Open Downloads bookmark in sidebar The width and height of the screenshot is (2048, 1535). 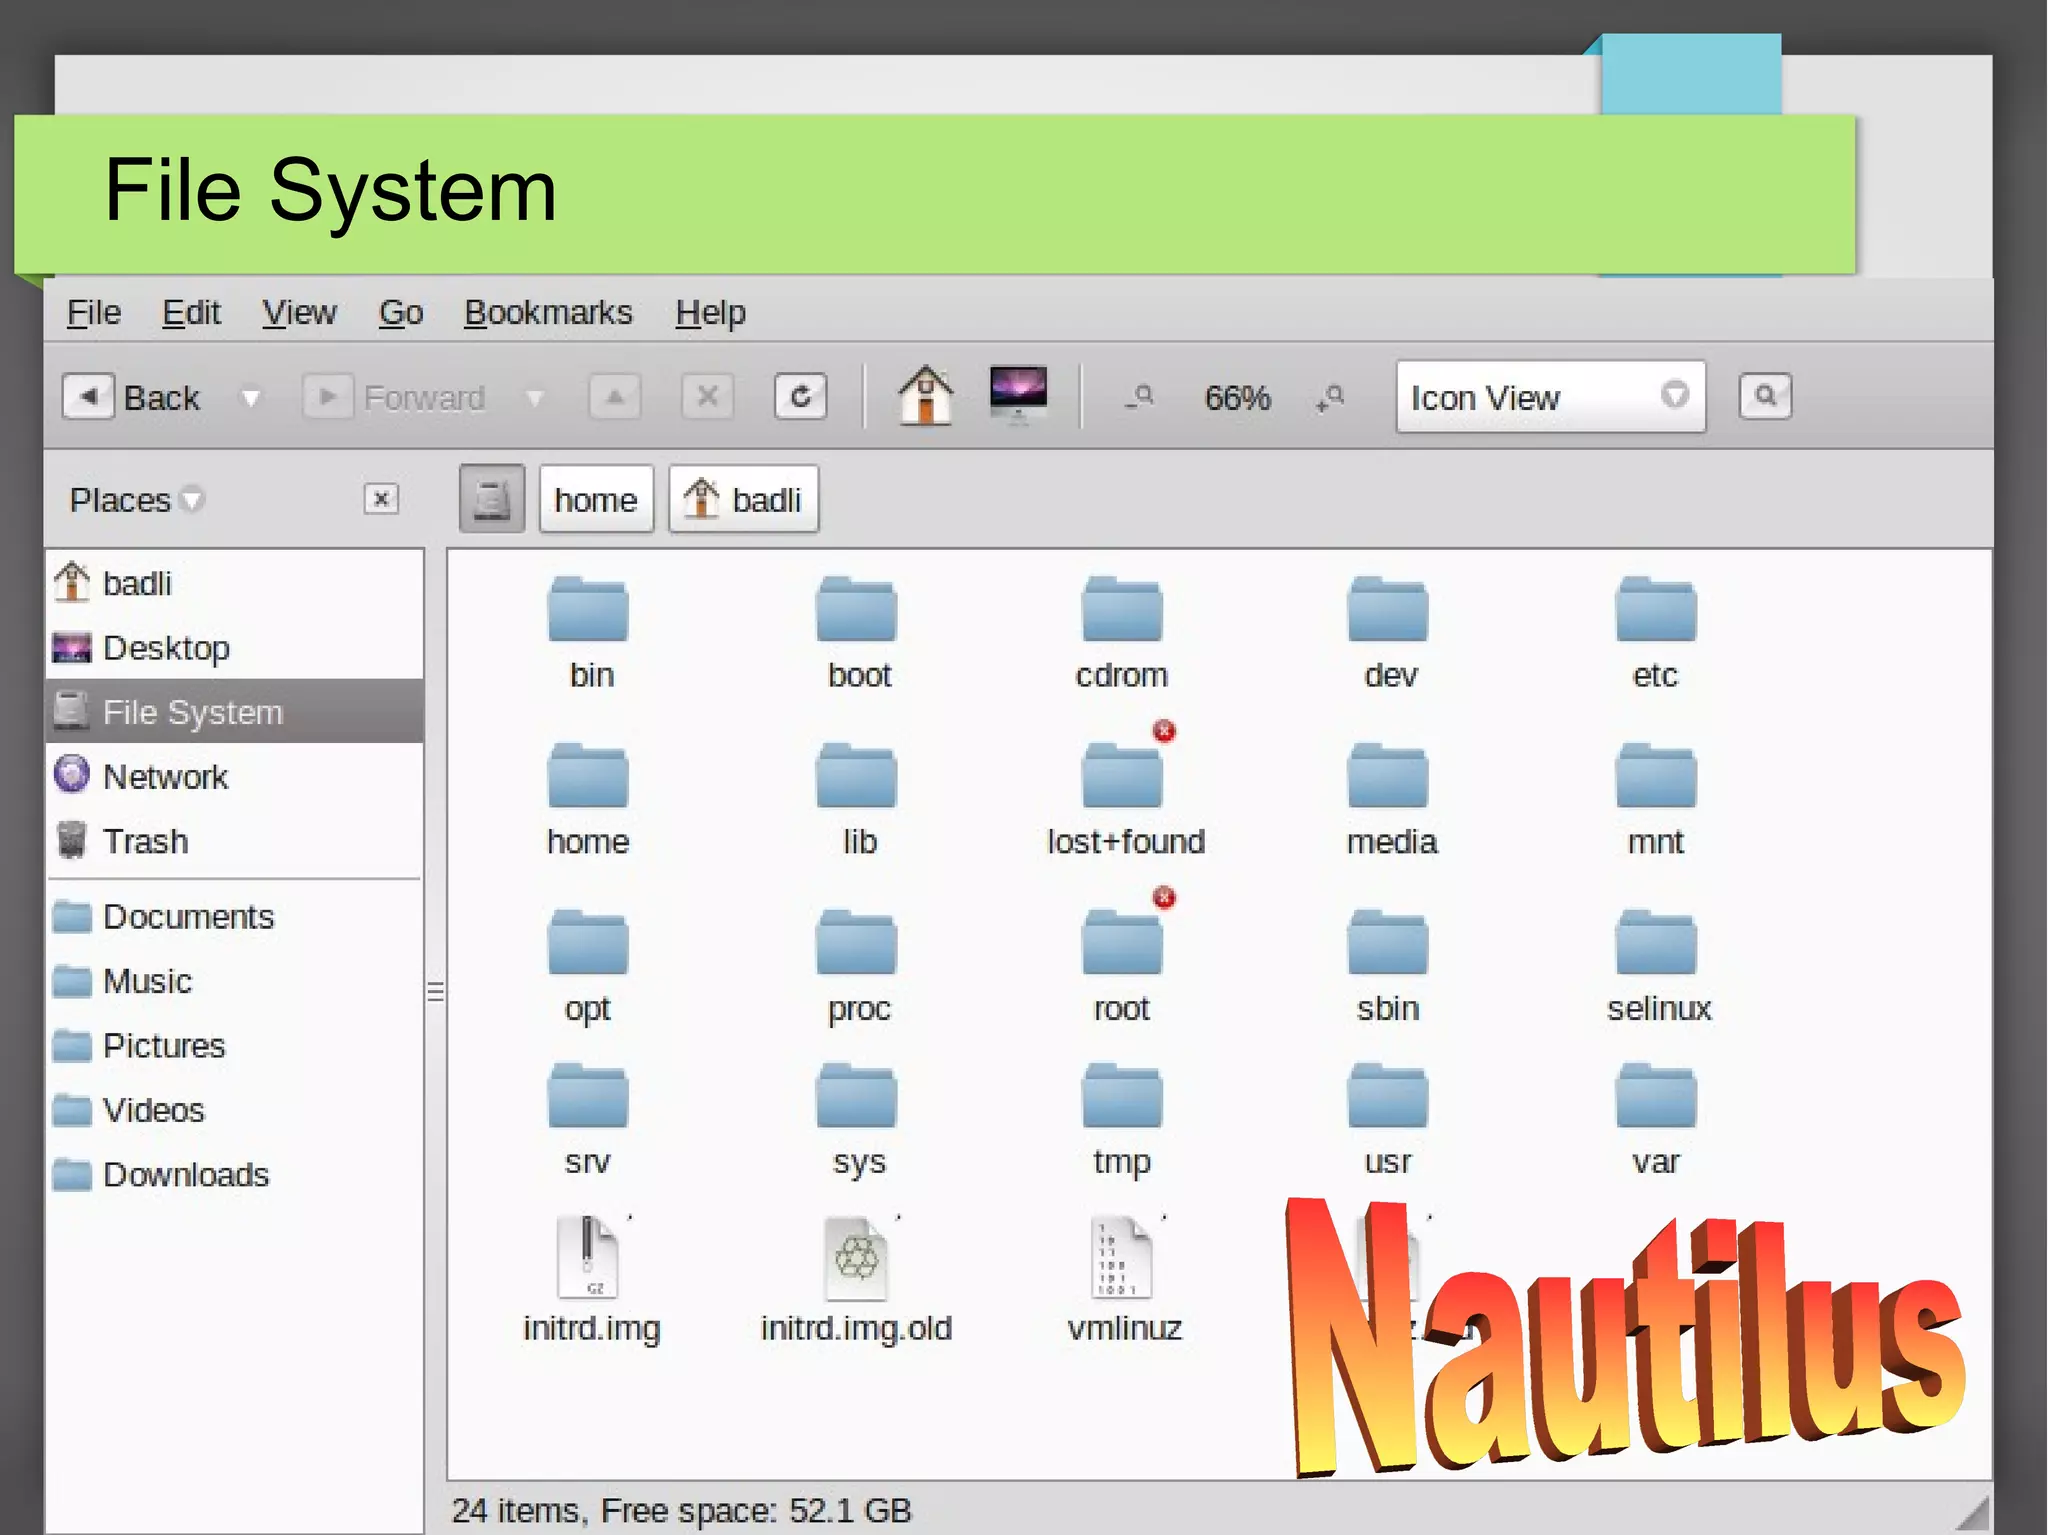coord(235,1175)
